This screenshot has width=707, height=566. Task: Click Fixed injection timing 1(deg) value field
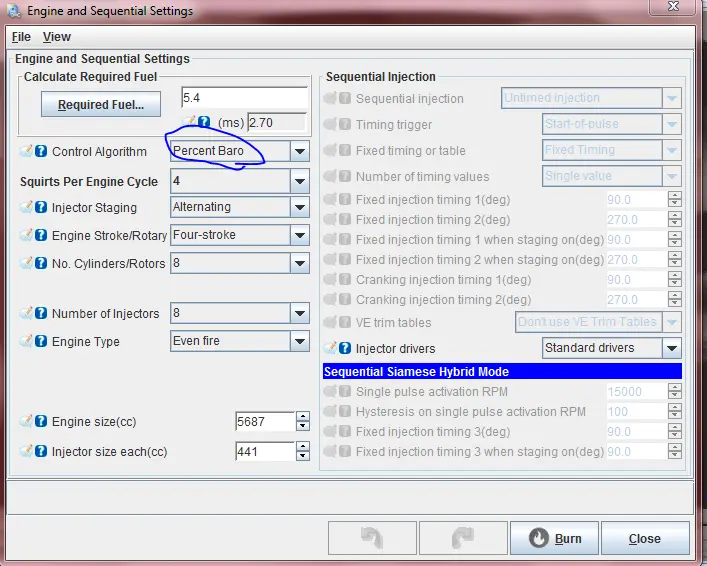click(637, 199)
